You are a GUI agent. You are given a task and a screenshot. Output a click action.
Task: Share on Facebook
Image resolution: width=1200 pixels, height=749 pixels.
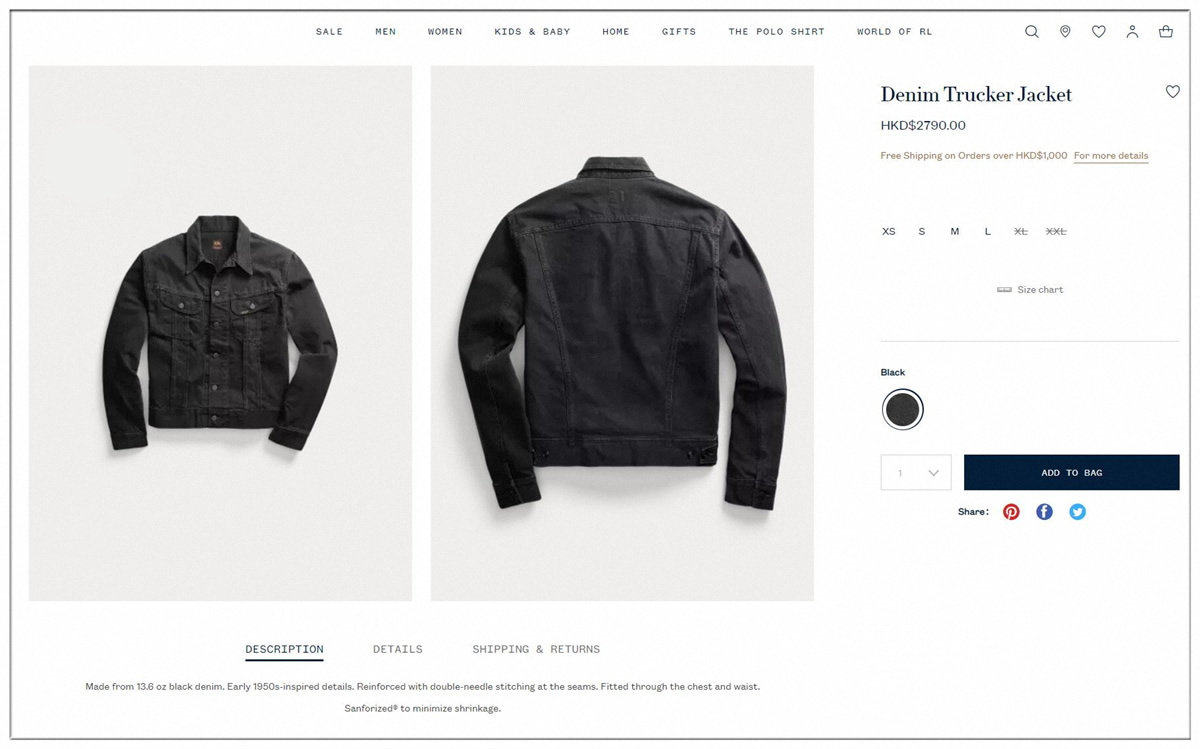click(x=1044, y=512)
